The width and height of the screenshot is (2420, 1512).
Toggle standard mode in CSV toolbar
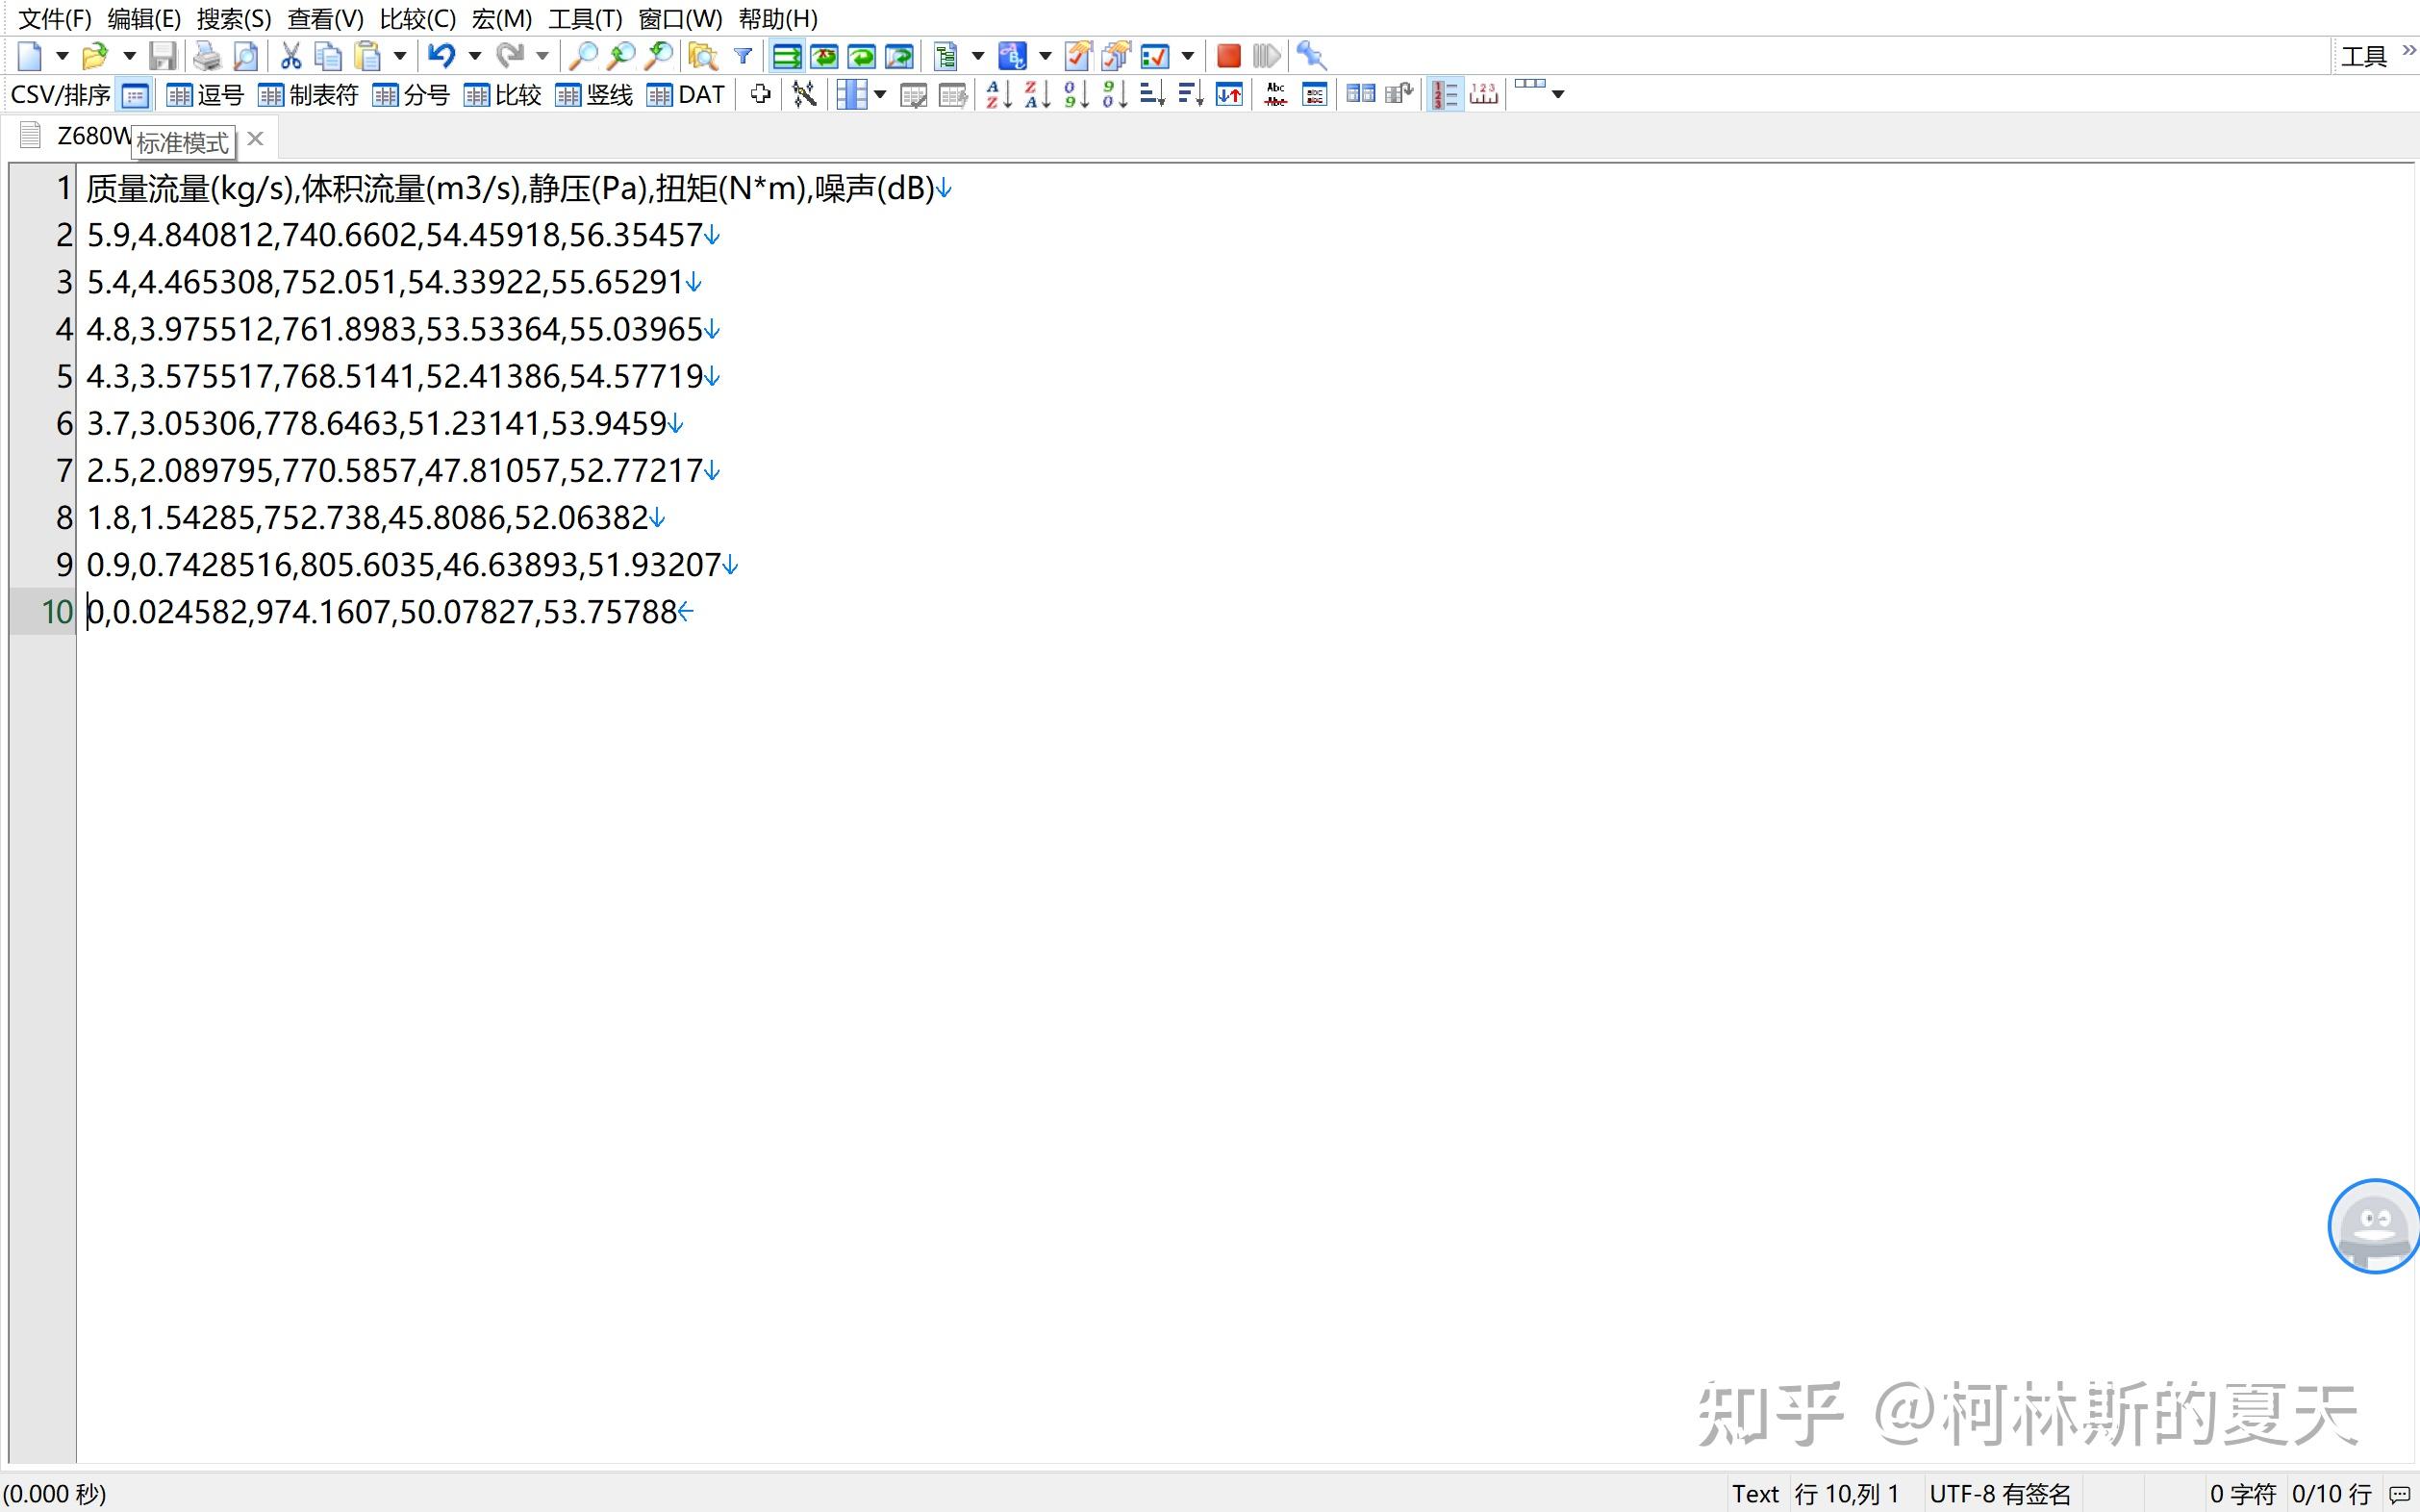coord(135,96)
